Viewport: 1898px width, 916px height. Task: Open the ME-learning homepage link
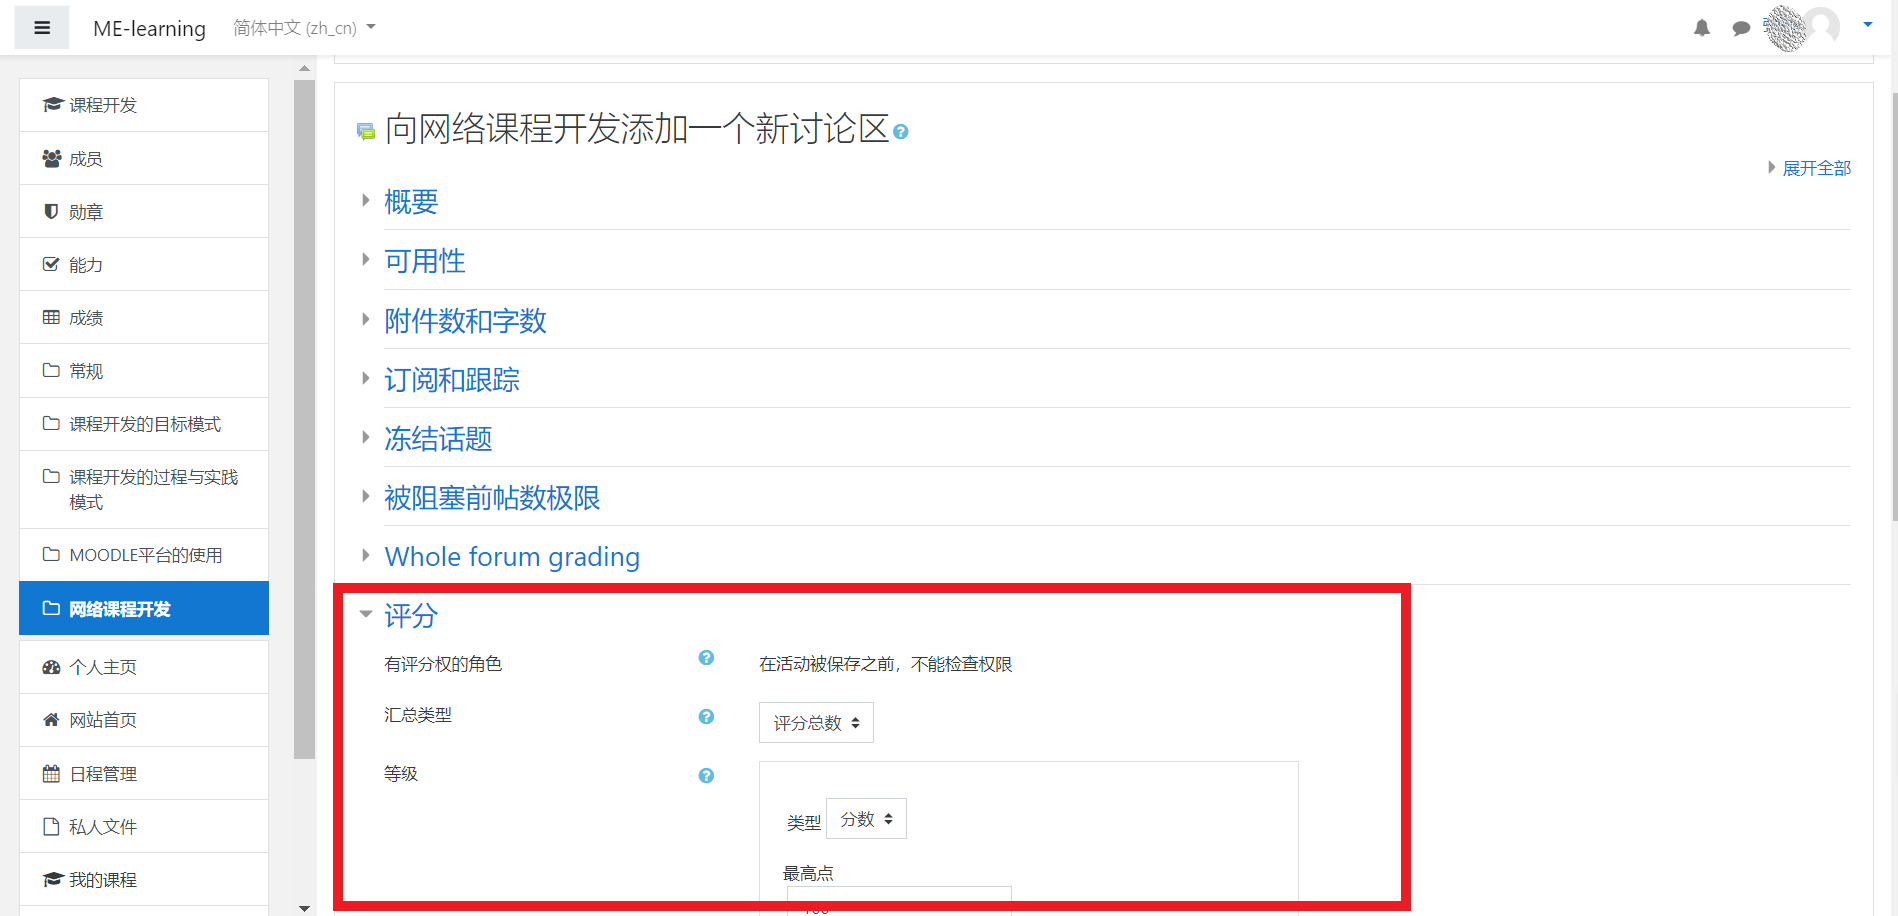(x=148, y=28)
